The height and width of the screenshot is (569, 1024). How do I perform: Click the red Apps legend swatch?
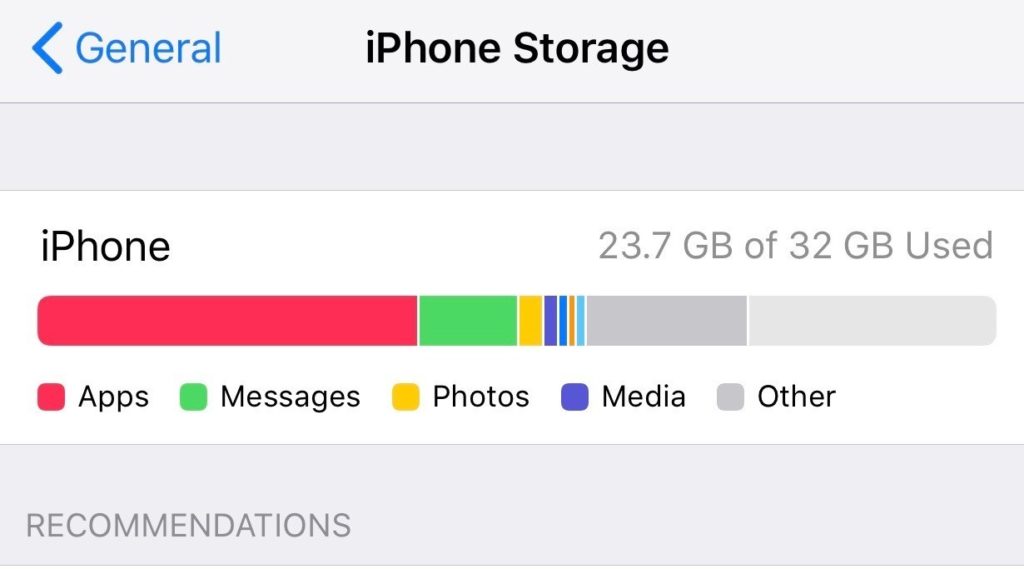tap(51, 397)
